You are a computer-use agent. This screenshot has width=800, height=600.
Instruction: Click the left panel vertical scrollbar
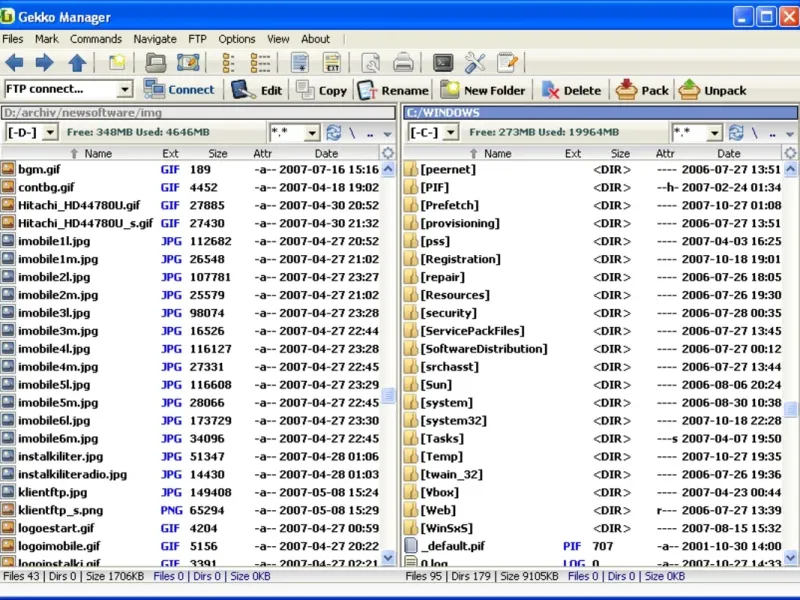point(388,397)
